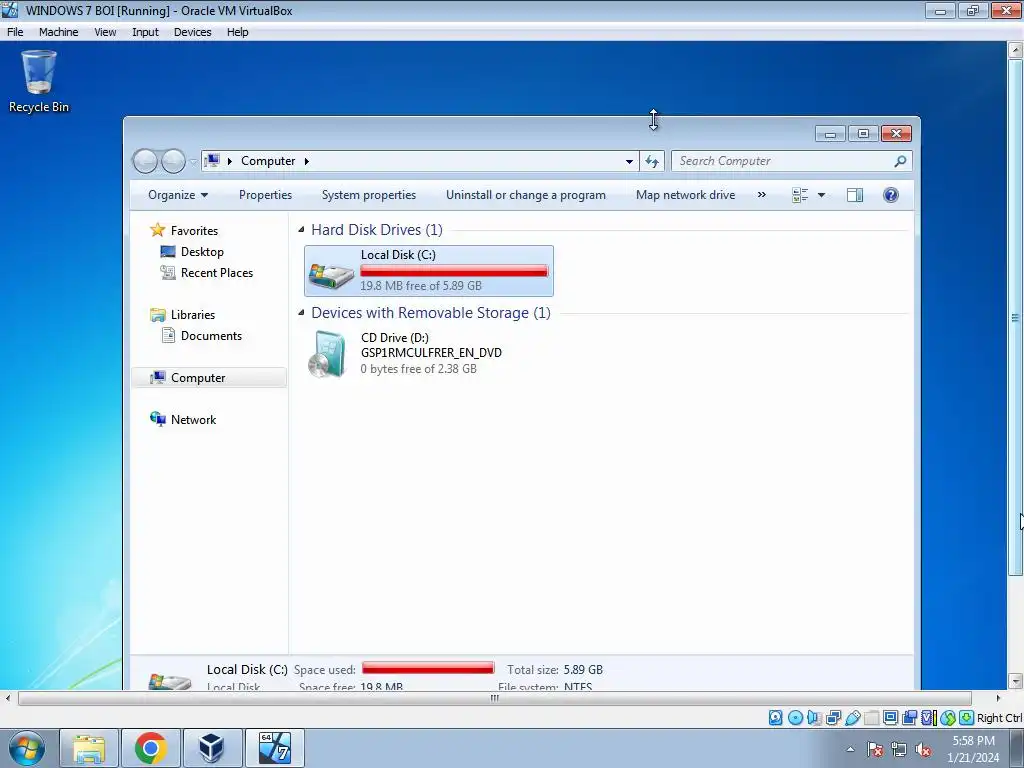Click the Change your view icon
1024x768 pixels.
pyautogui.click(x=800, y=195)
